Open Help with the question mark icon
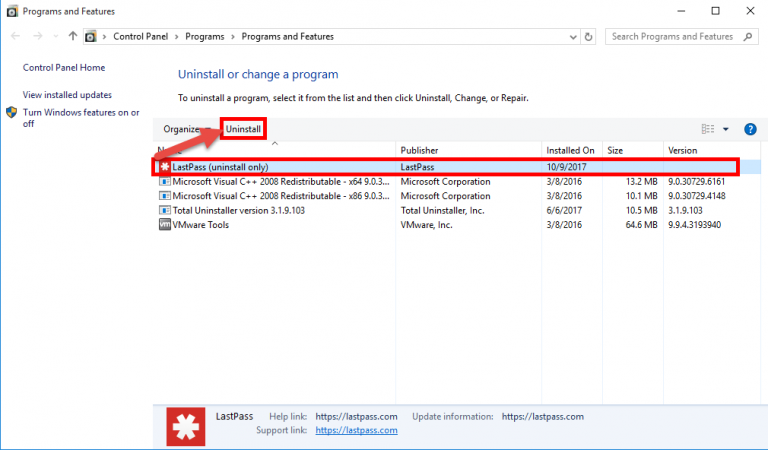The image size is (768, 450). [750, 129]
